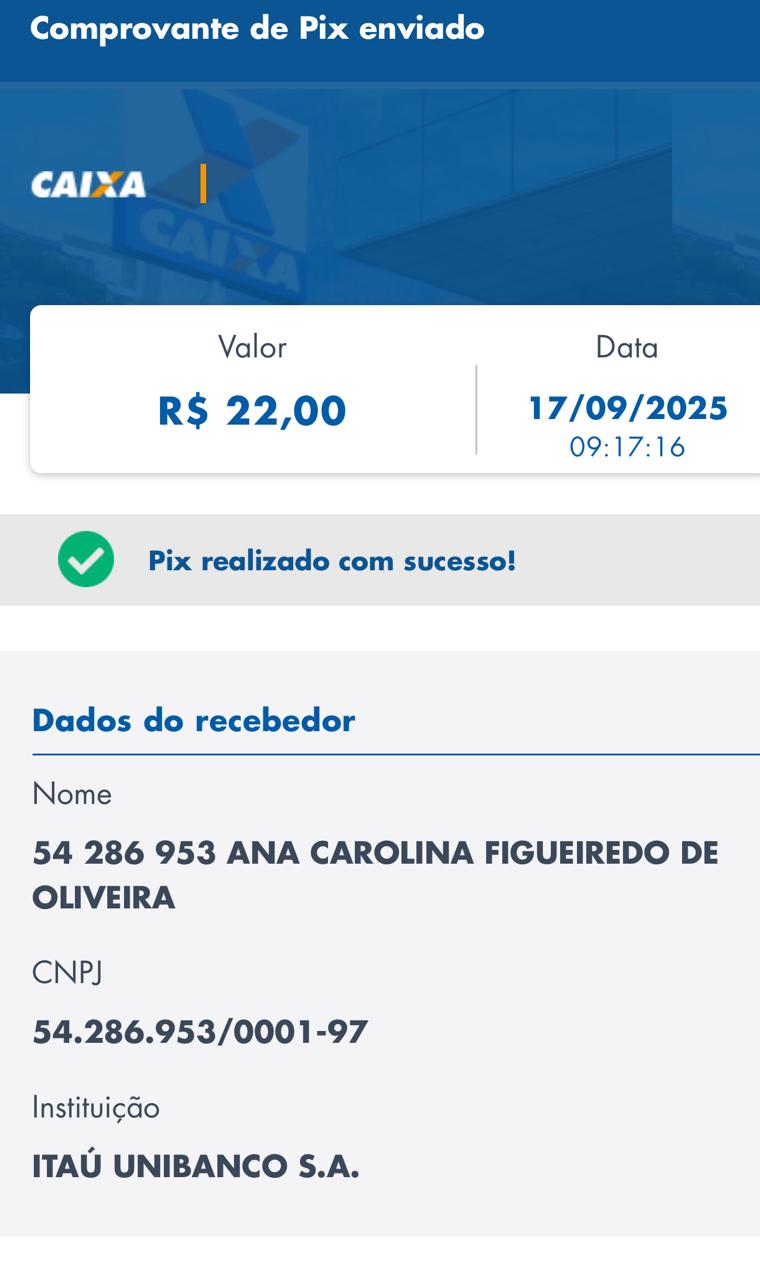Select the "Comprovante de Pix enviado" title
Screen dimensions: 760x1280
tap(257, 29)
